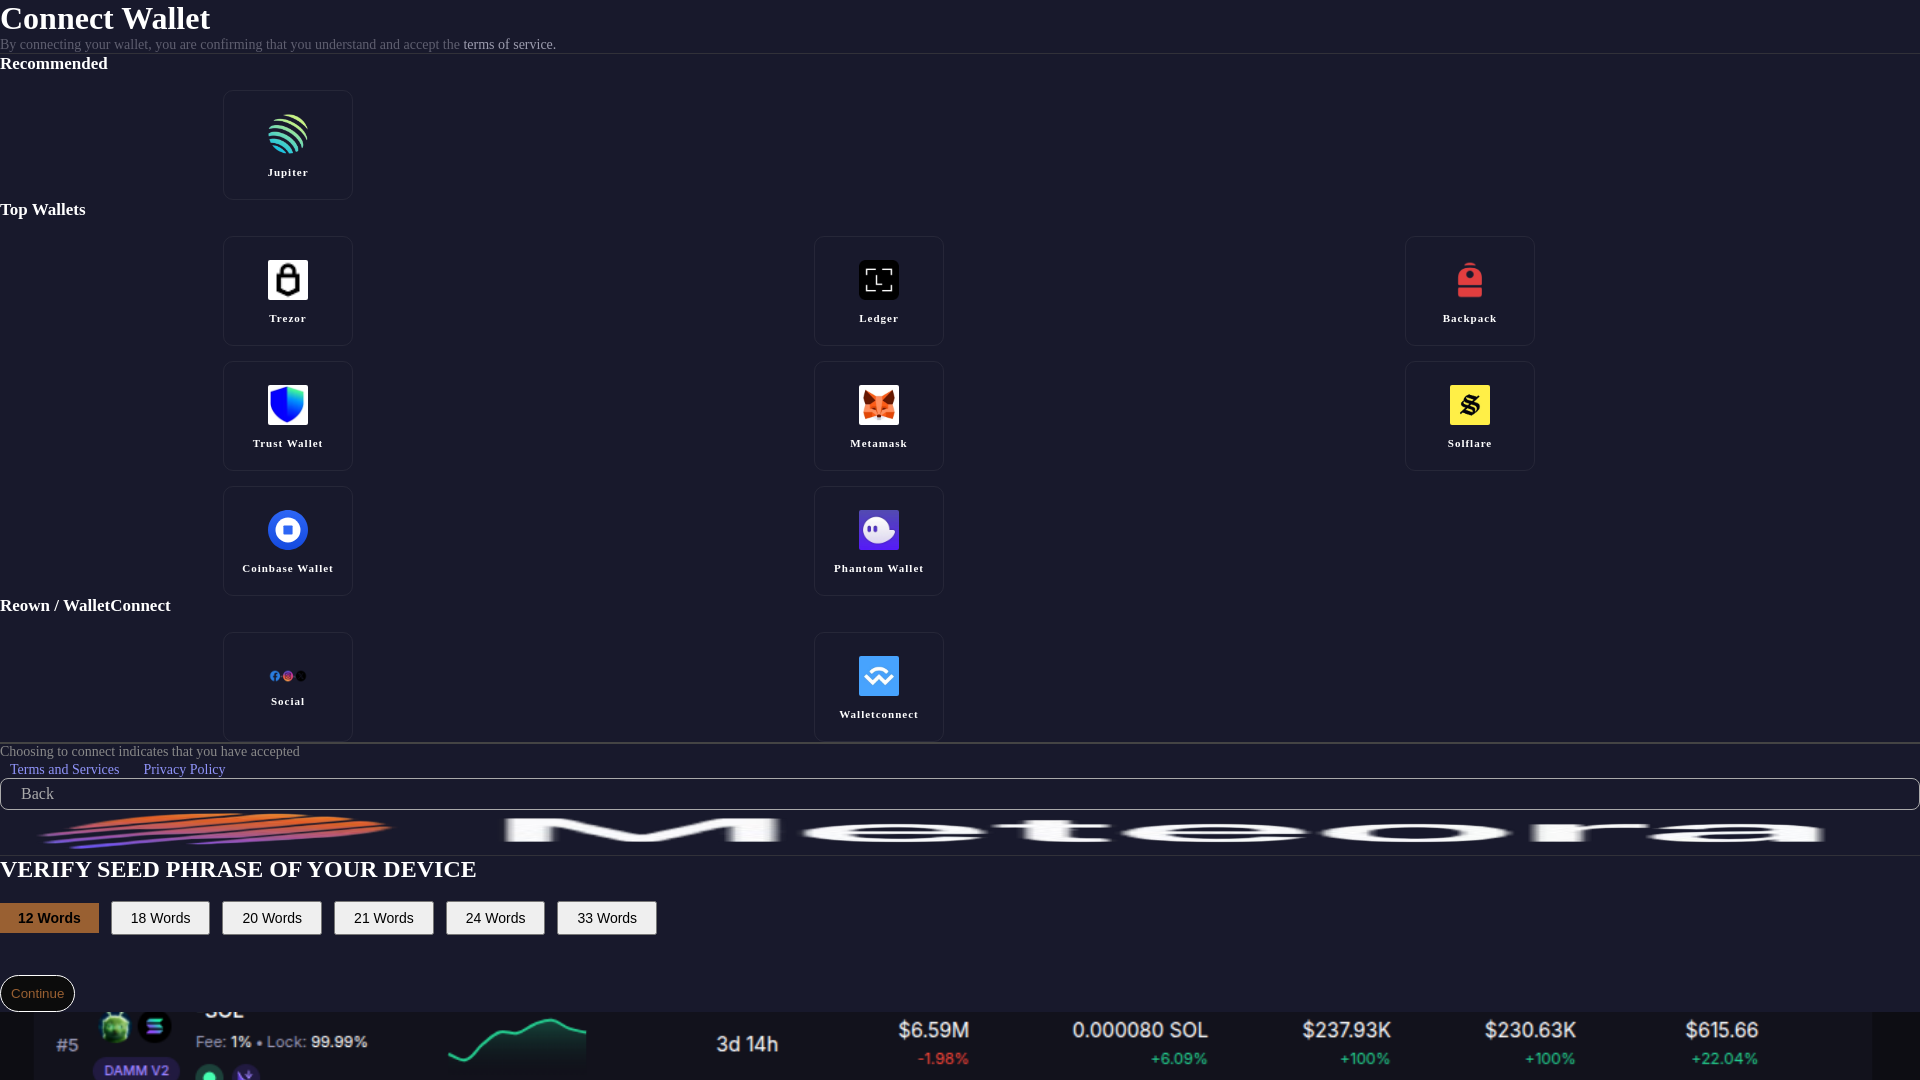
Task: Click the +6.09% change value
Action: pos(1178,1058)
